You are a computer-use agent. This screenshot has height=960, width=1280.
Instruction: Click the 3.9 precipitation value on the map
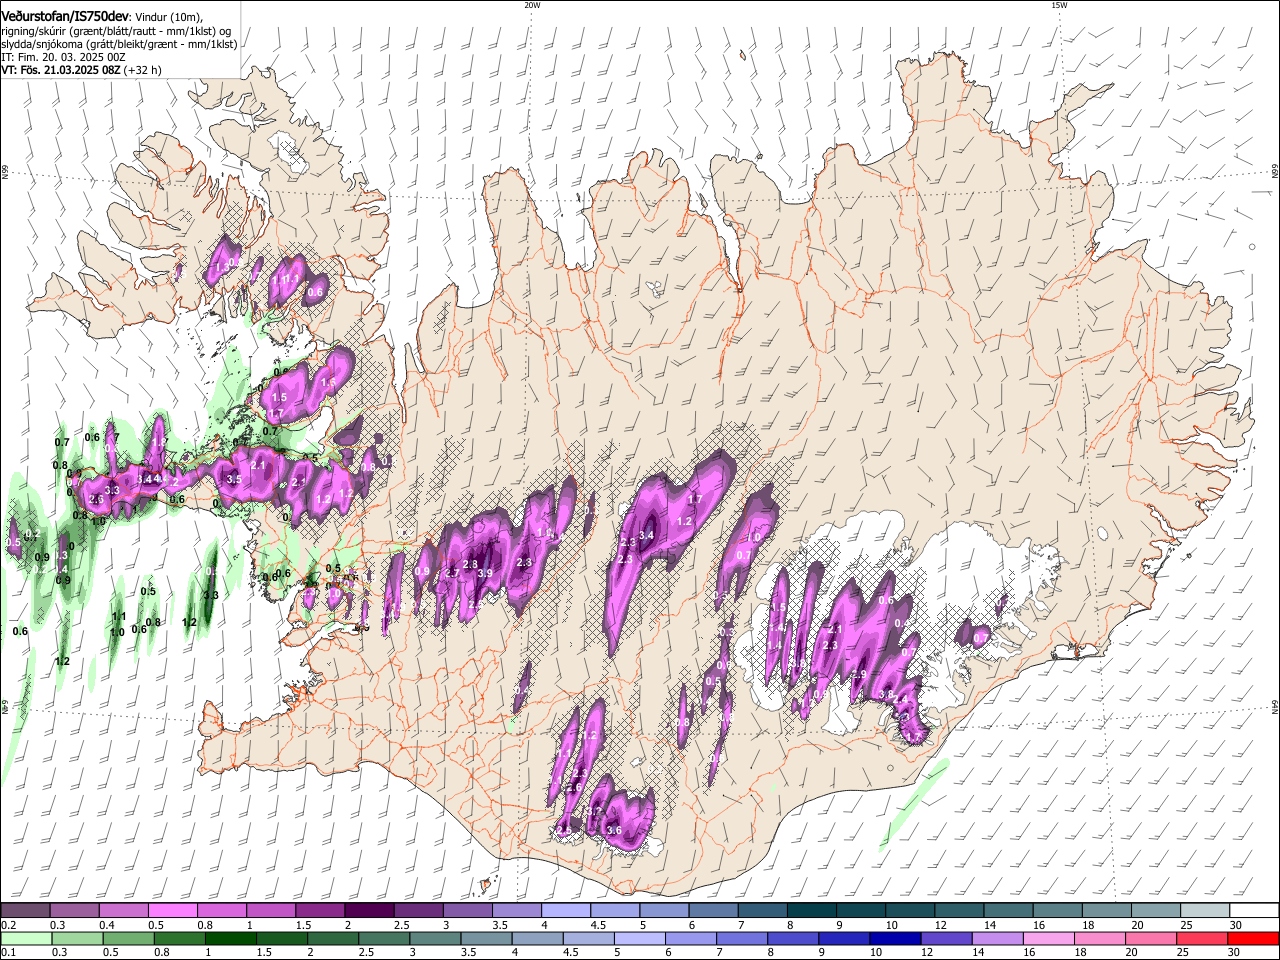485,573
